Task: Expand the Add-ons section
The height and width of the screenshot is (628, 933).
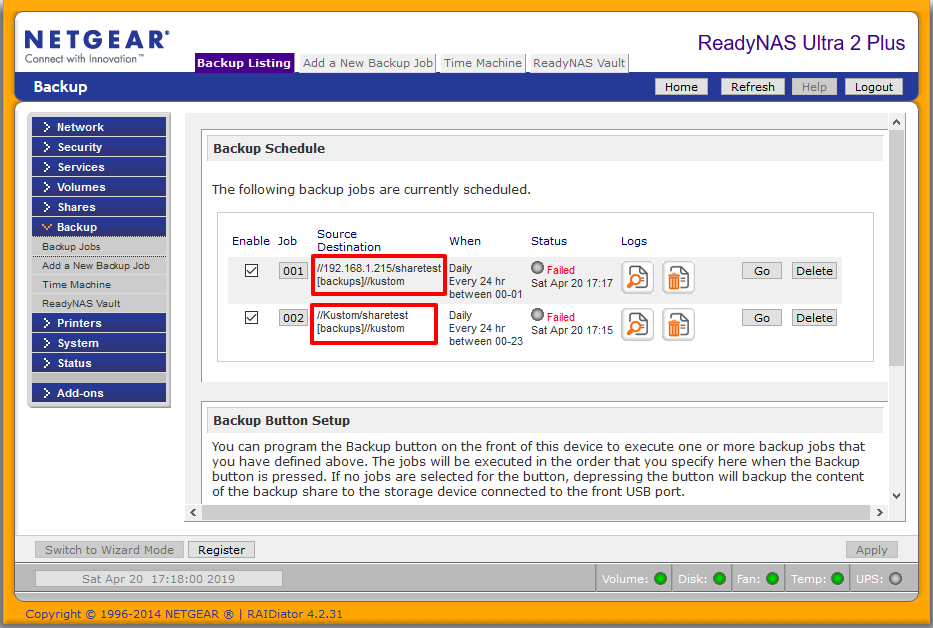Action: [98, 394]
